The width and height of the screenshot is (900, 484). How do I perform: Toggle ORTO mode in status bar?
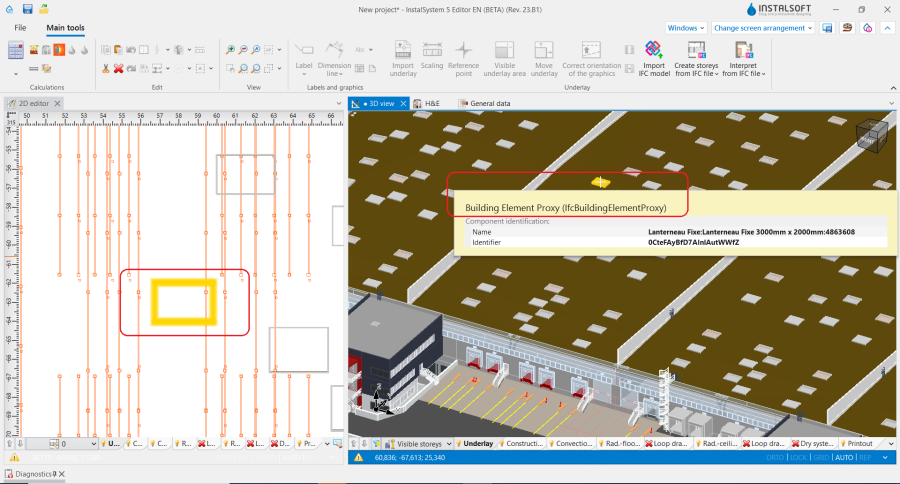click(x=775, y=458)
